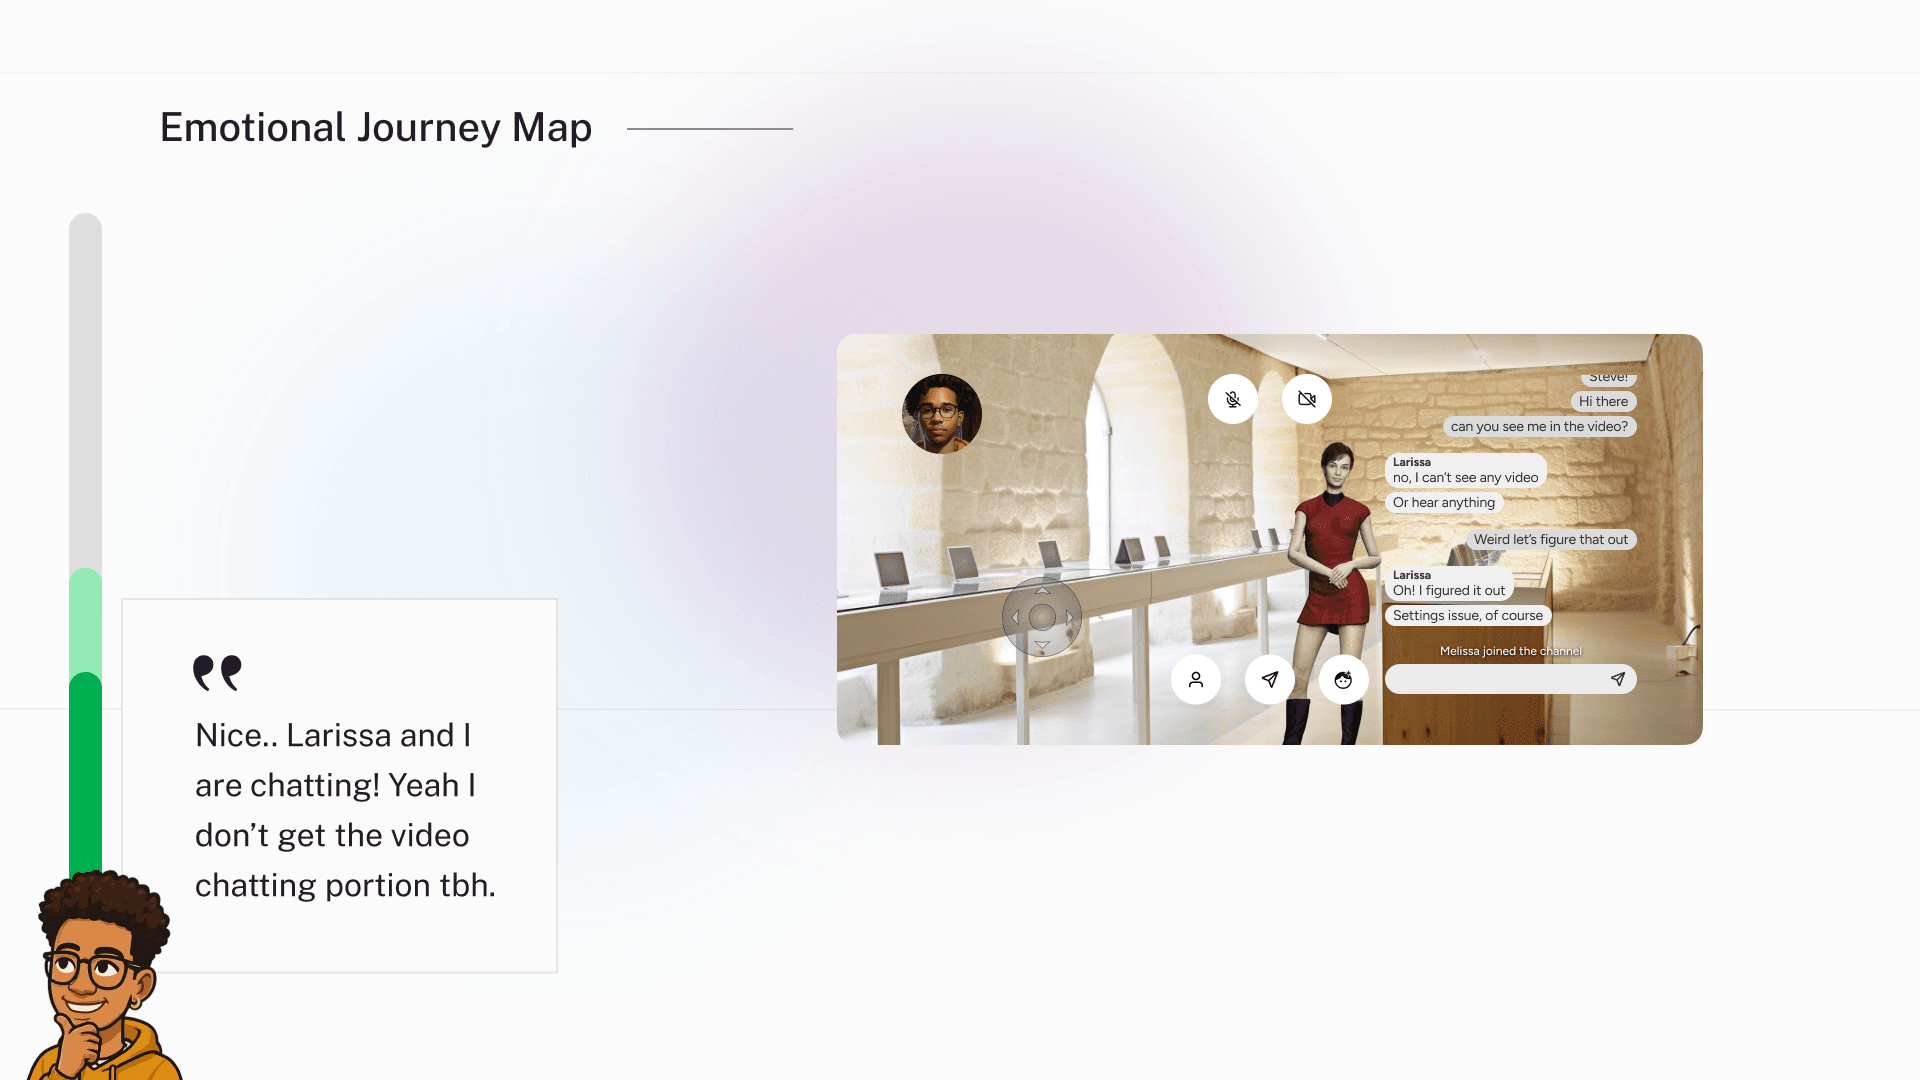Viewport: 1920px width, 1080px height.
Task: Click the joystick center knob
Action: coord(1042,617)
